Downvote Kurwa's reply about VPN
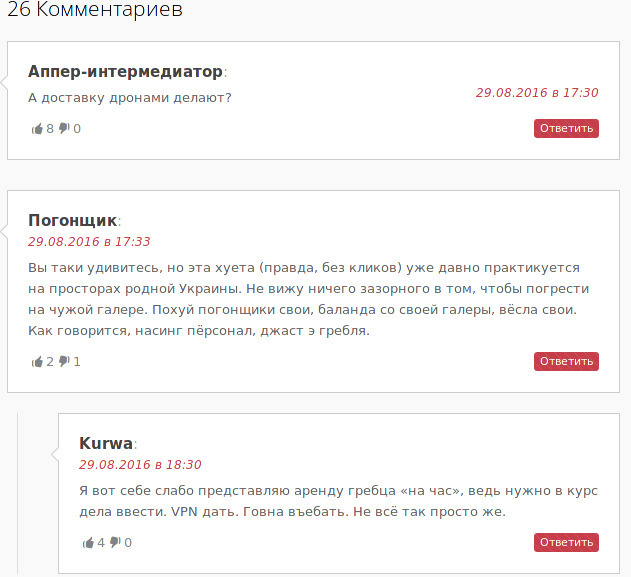The height and width of the screenshot is (577, 631). [115, 542]
